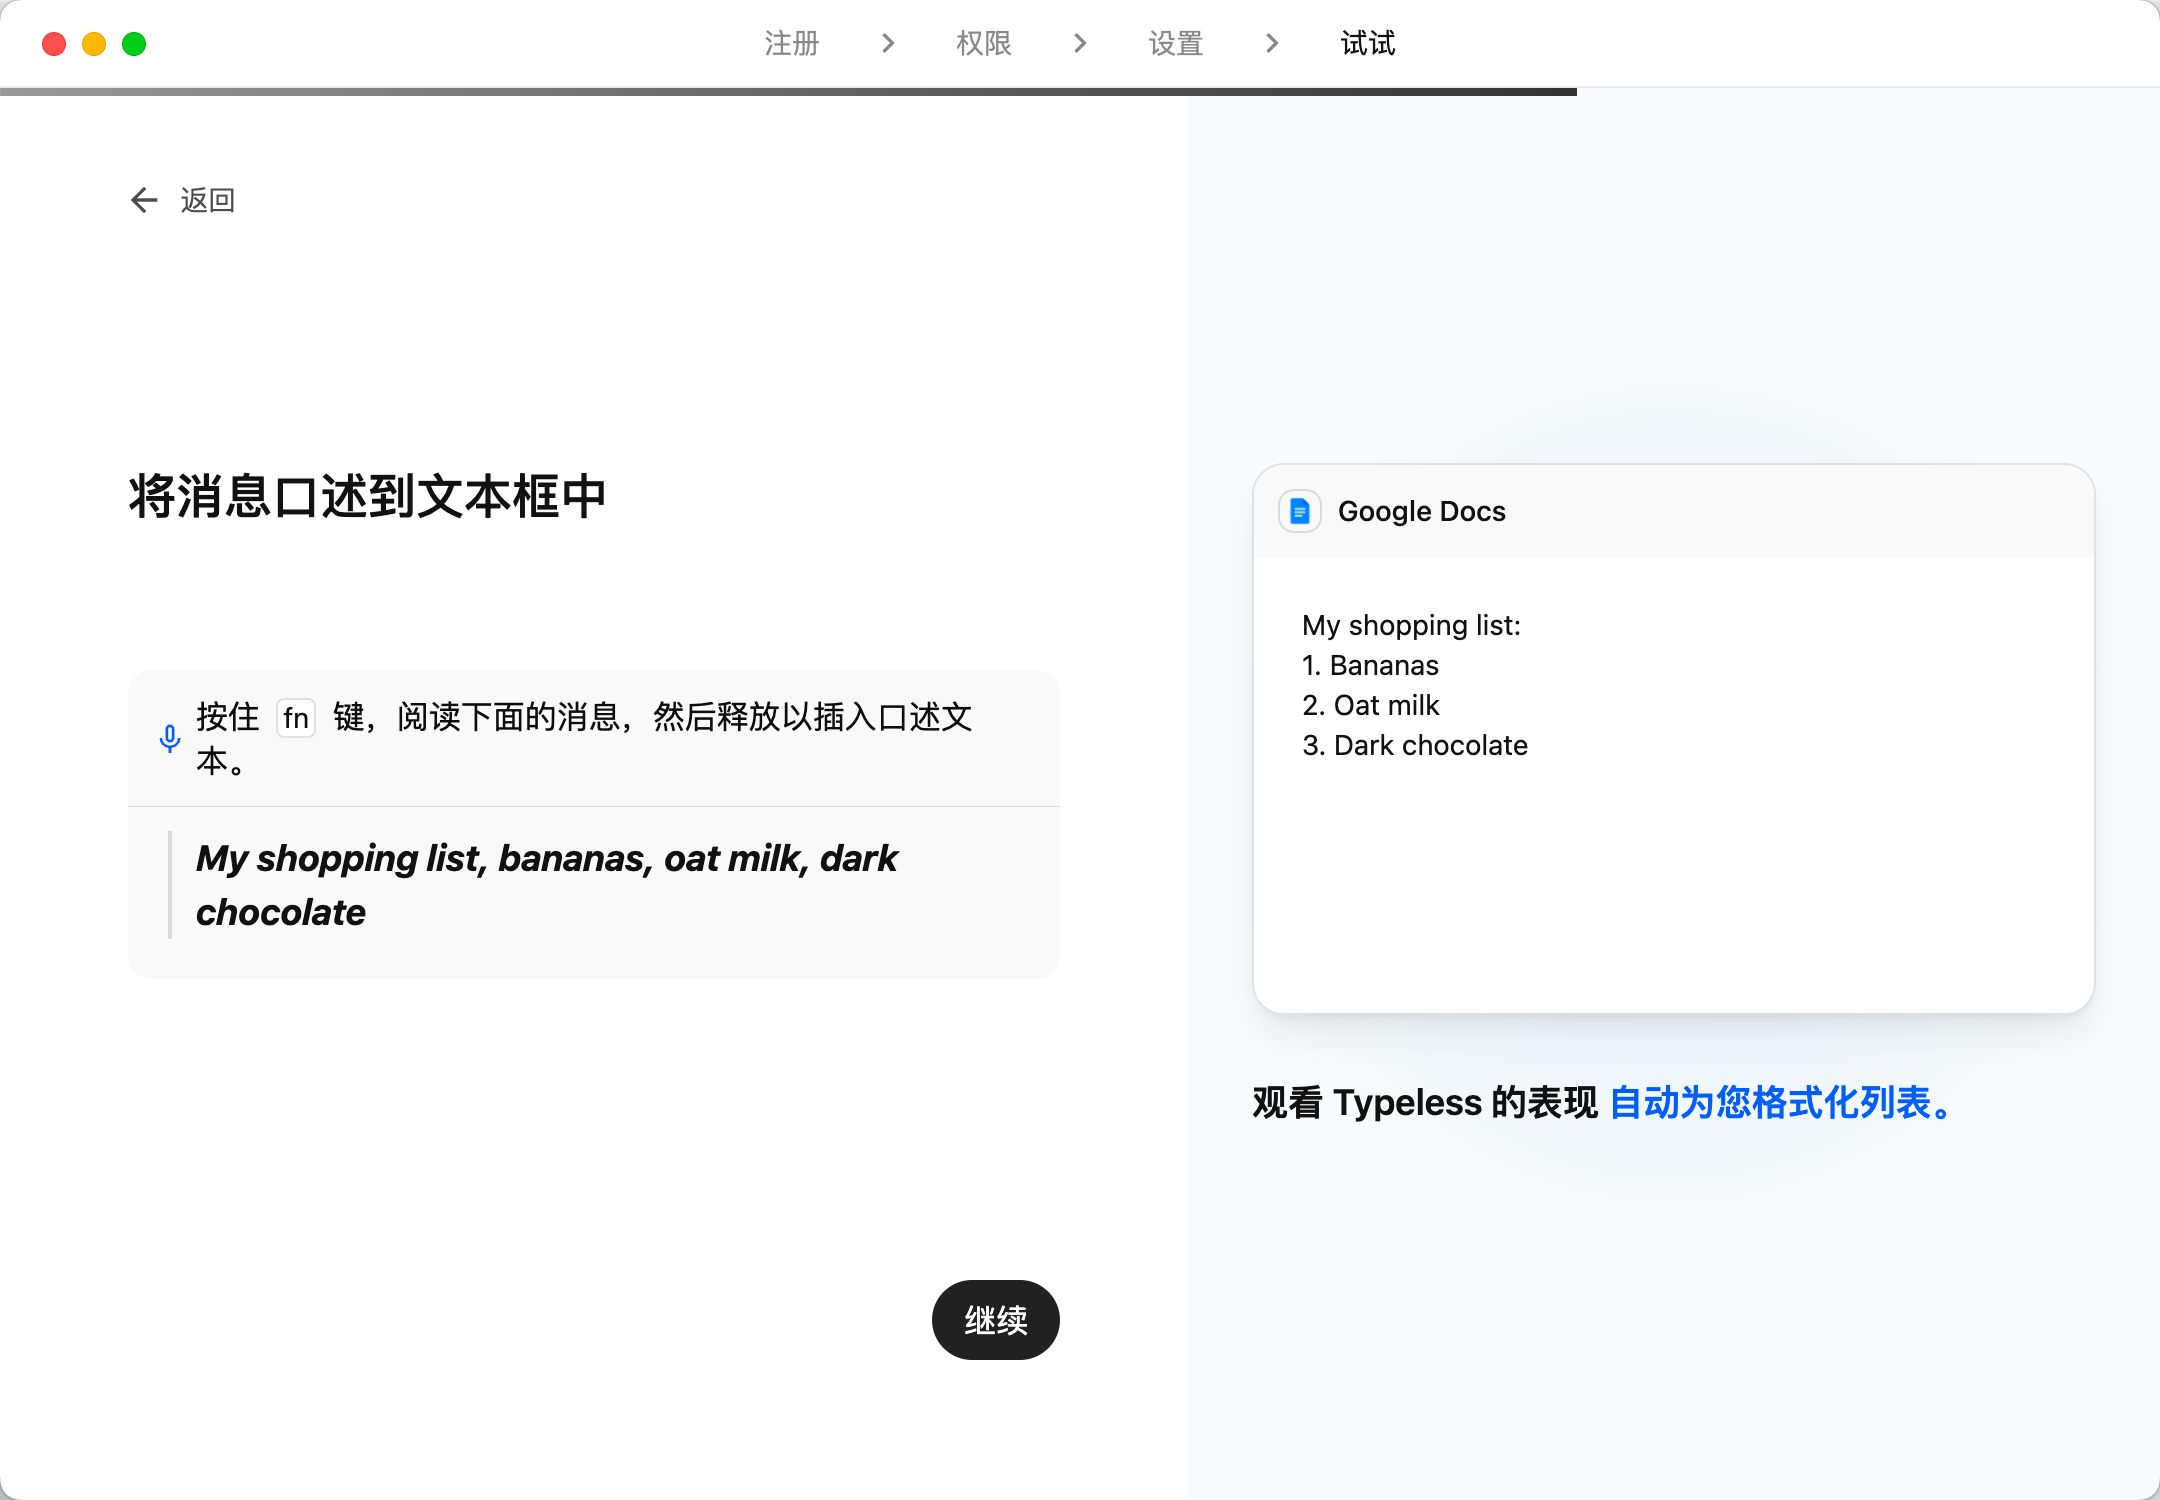Click the chevron after 注册
Viewport: 2160px width, 1500px height.
coord(887,43)
